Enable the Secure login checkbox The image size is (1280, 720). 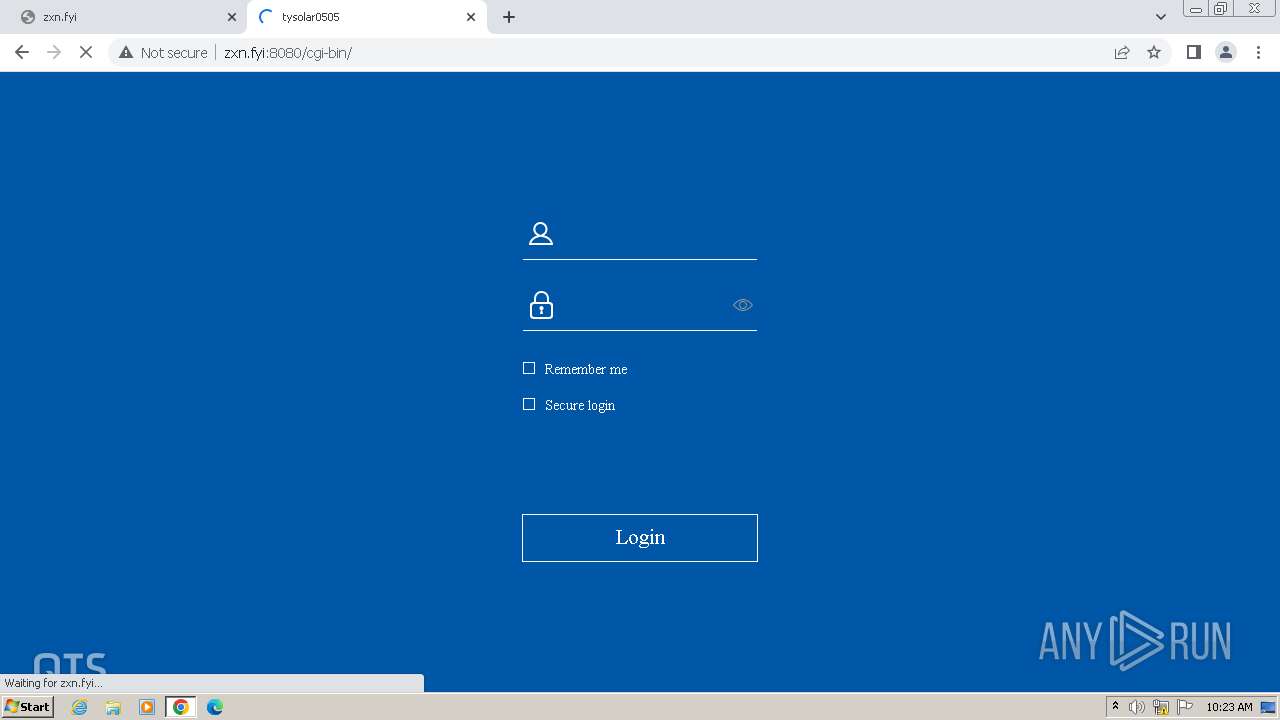529,404
